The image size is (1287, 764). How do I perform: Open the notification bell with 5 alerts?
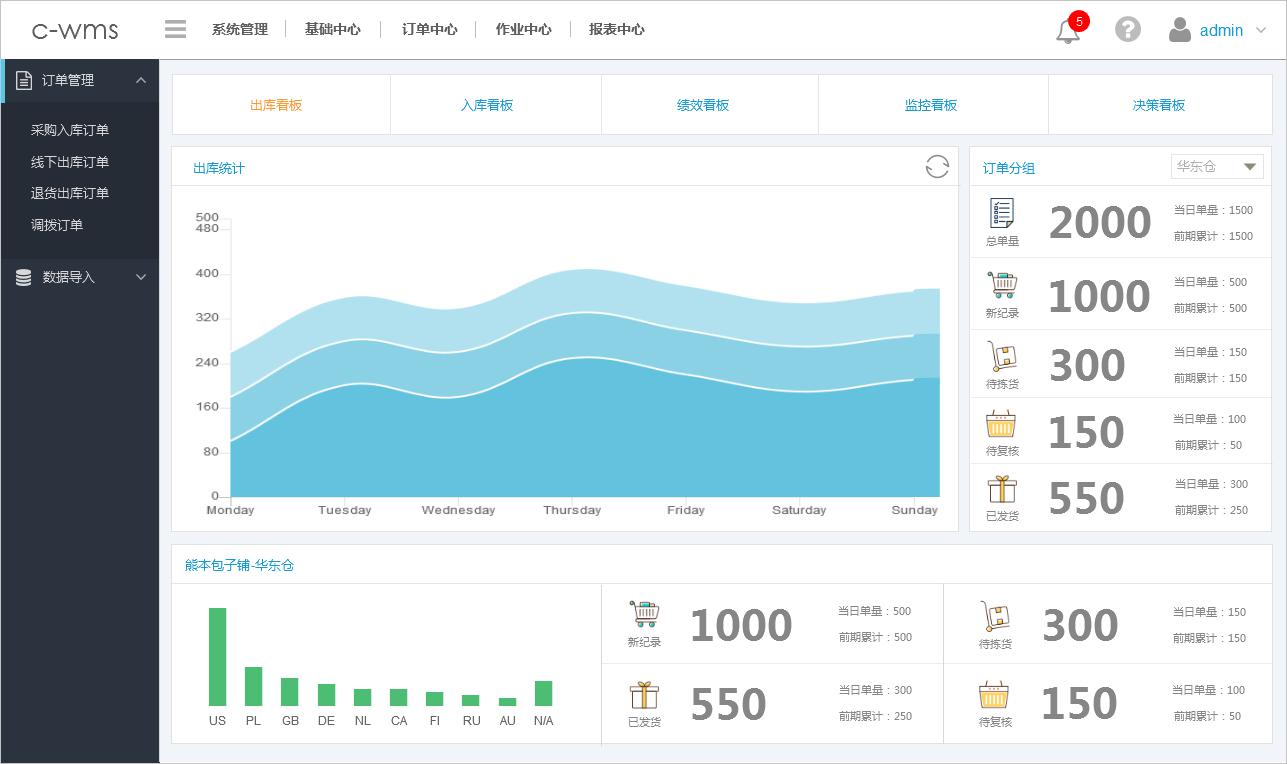[1066, 31]
